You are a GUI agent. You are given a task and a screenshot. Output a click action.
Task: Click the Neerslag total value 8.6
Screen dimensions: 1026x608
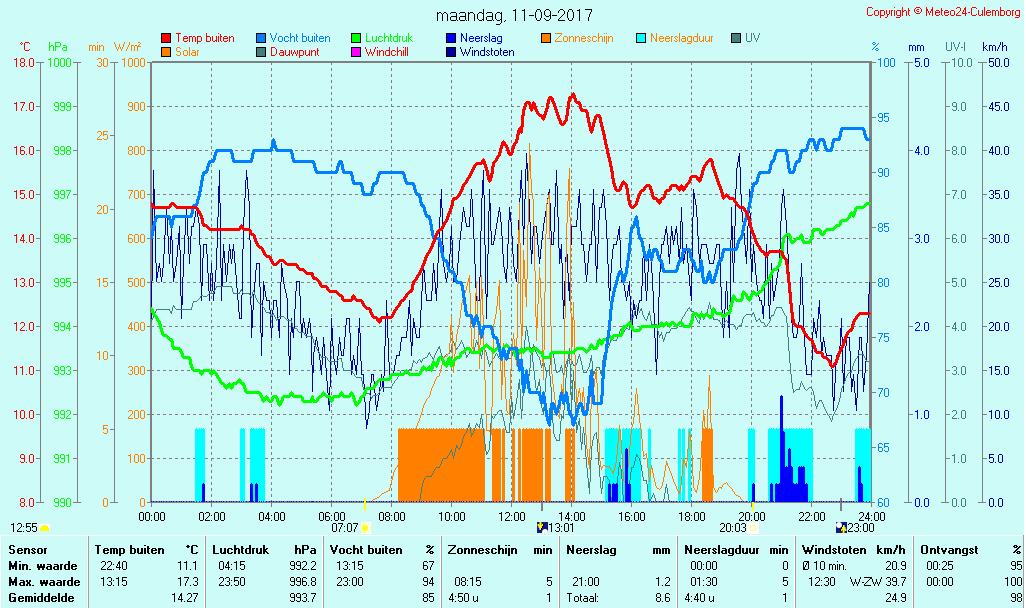663,598
